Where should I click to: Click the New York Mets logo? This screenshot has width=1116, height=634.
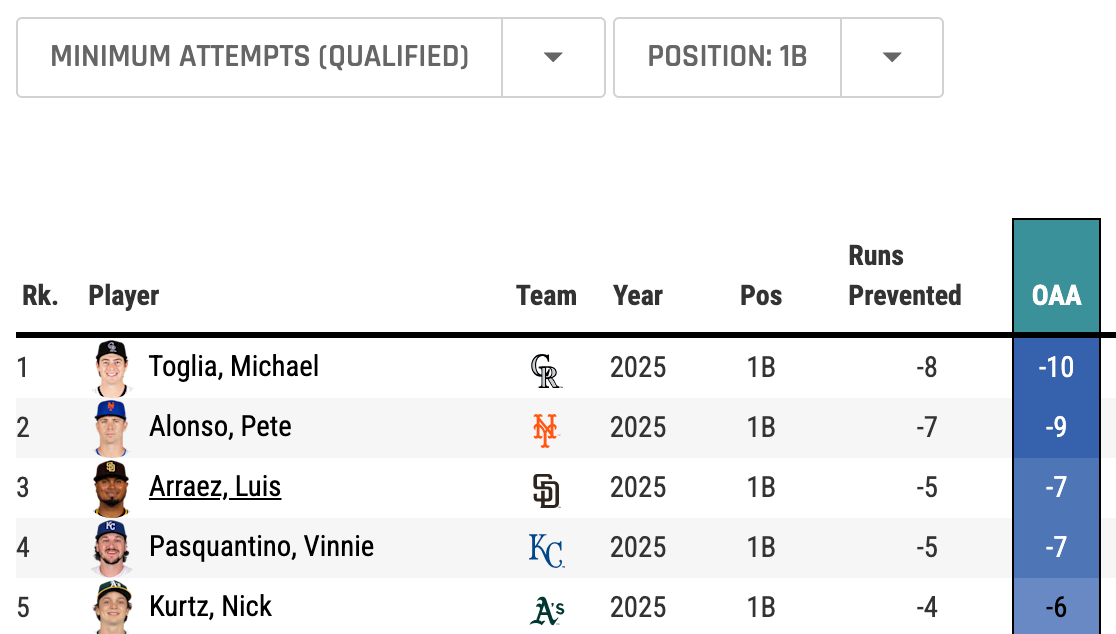545,429
